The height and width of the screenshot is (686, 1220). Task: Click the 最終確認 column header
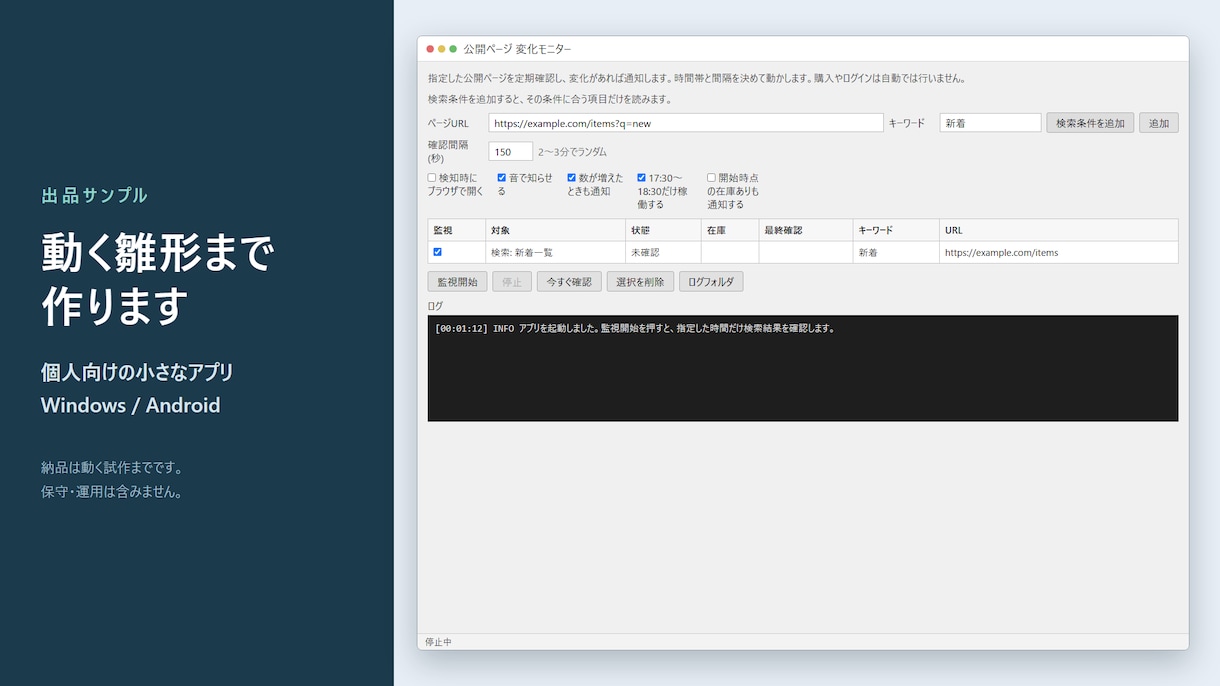click(806, 230)
